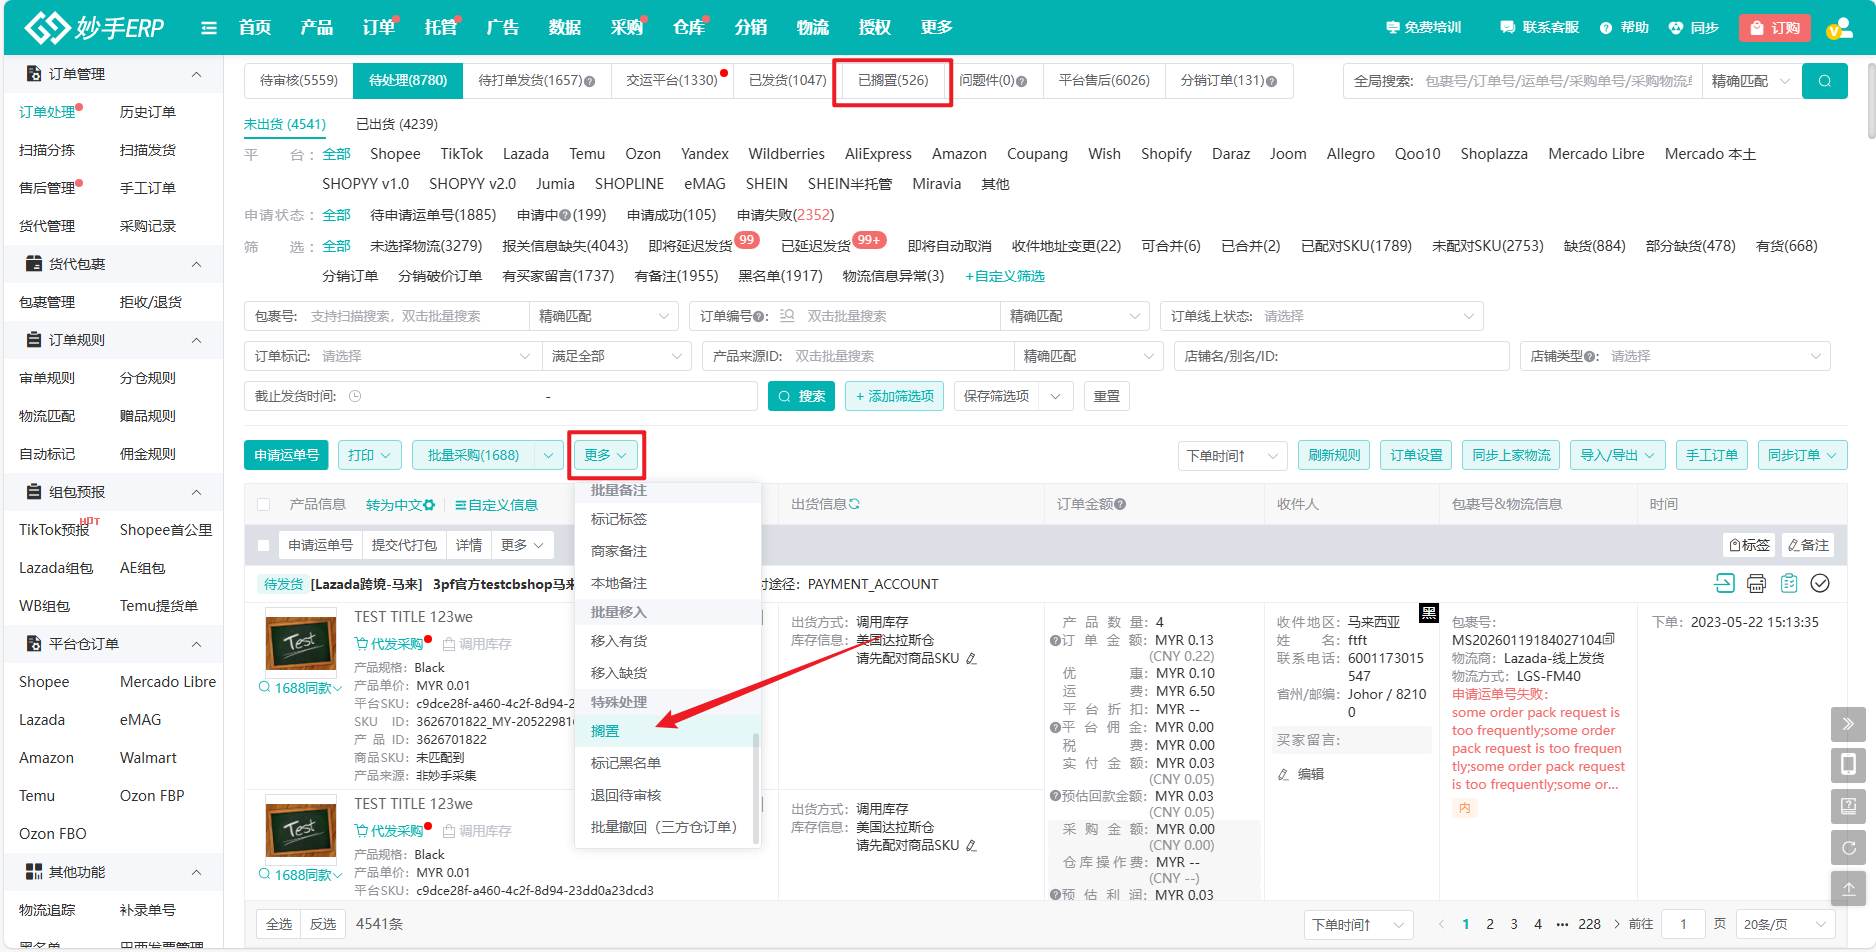
Task: Click the refresh floating icon
Action: click(1848, 847)
